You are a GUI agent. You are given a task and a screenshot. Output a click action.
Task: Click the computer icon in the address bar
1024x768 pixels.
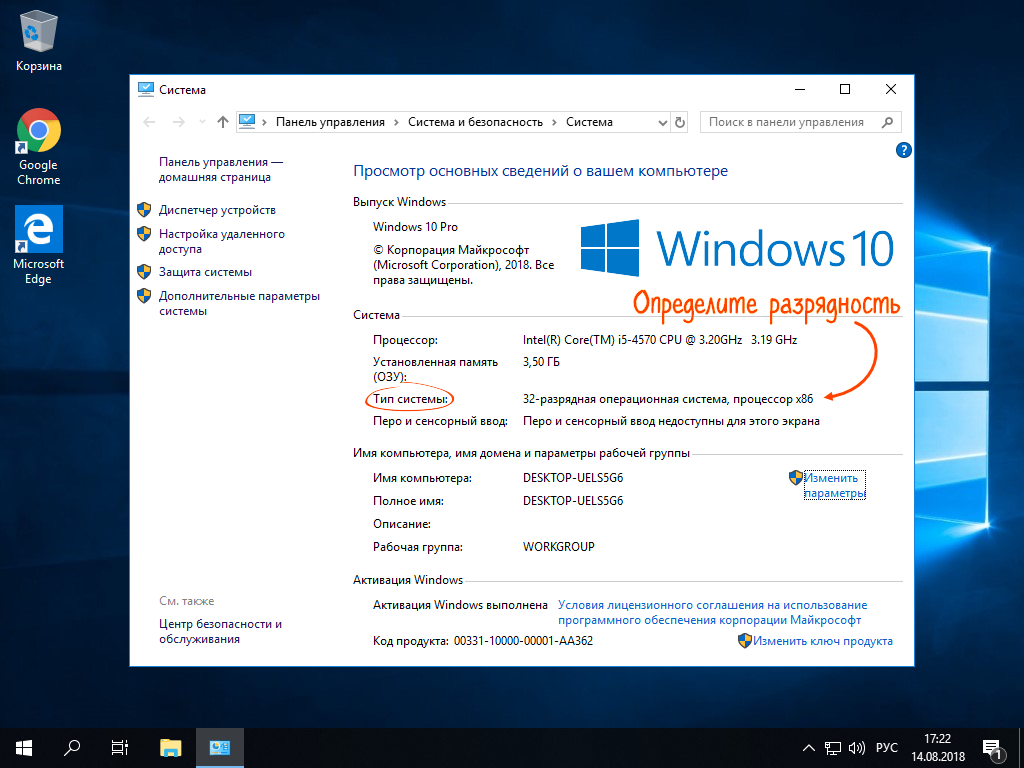pyautogui.click(x=247, y=122)
